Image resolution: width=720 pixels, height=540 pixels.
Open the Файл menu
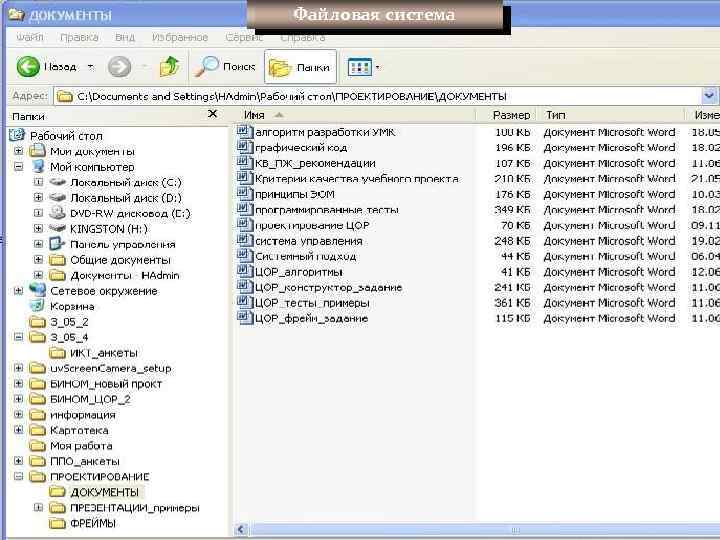29,37
